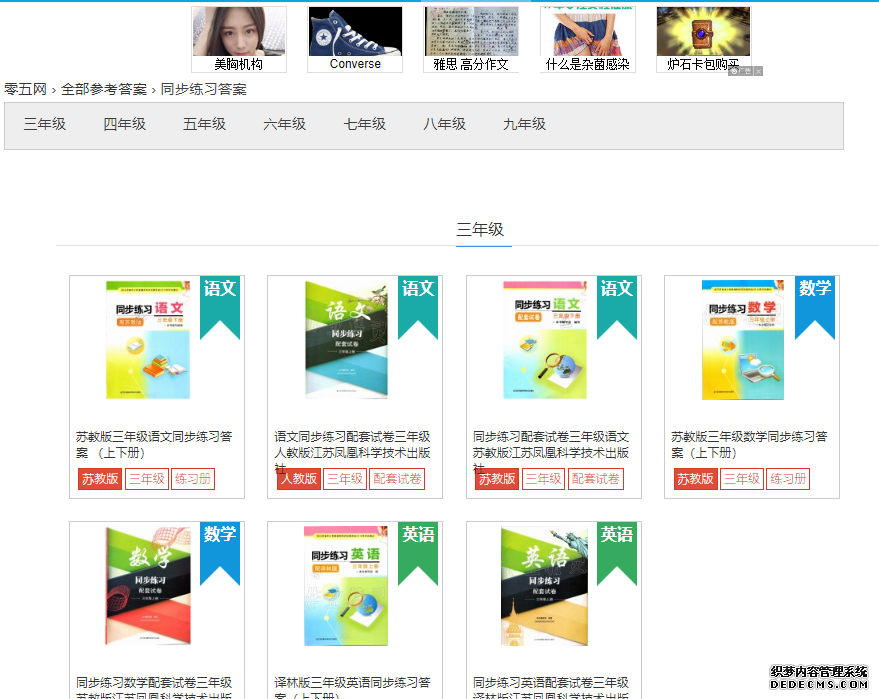Close the ad banner with the X icon

click(758, 71)
